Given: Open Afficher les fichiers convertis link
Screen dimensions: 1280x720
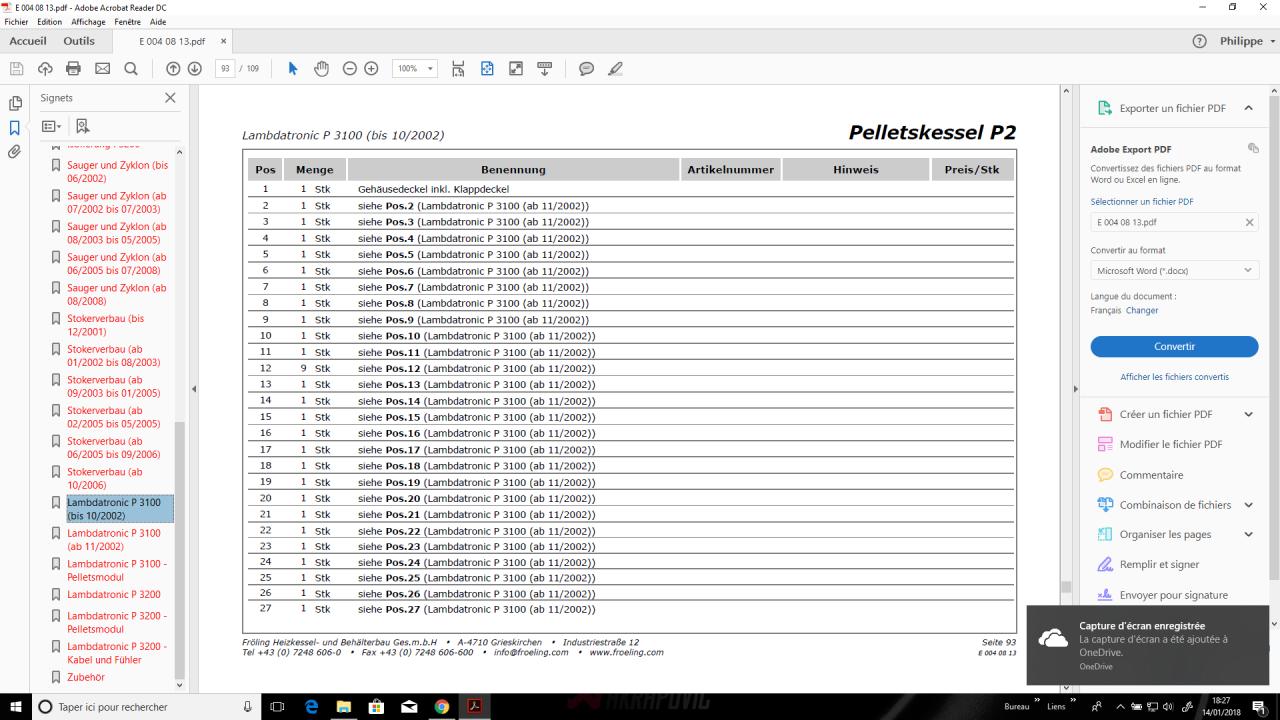Looking at the screenshot, I should (x=1174, y=377).
